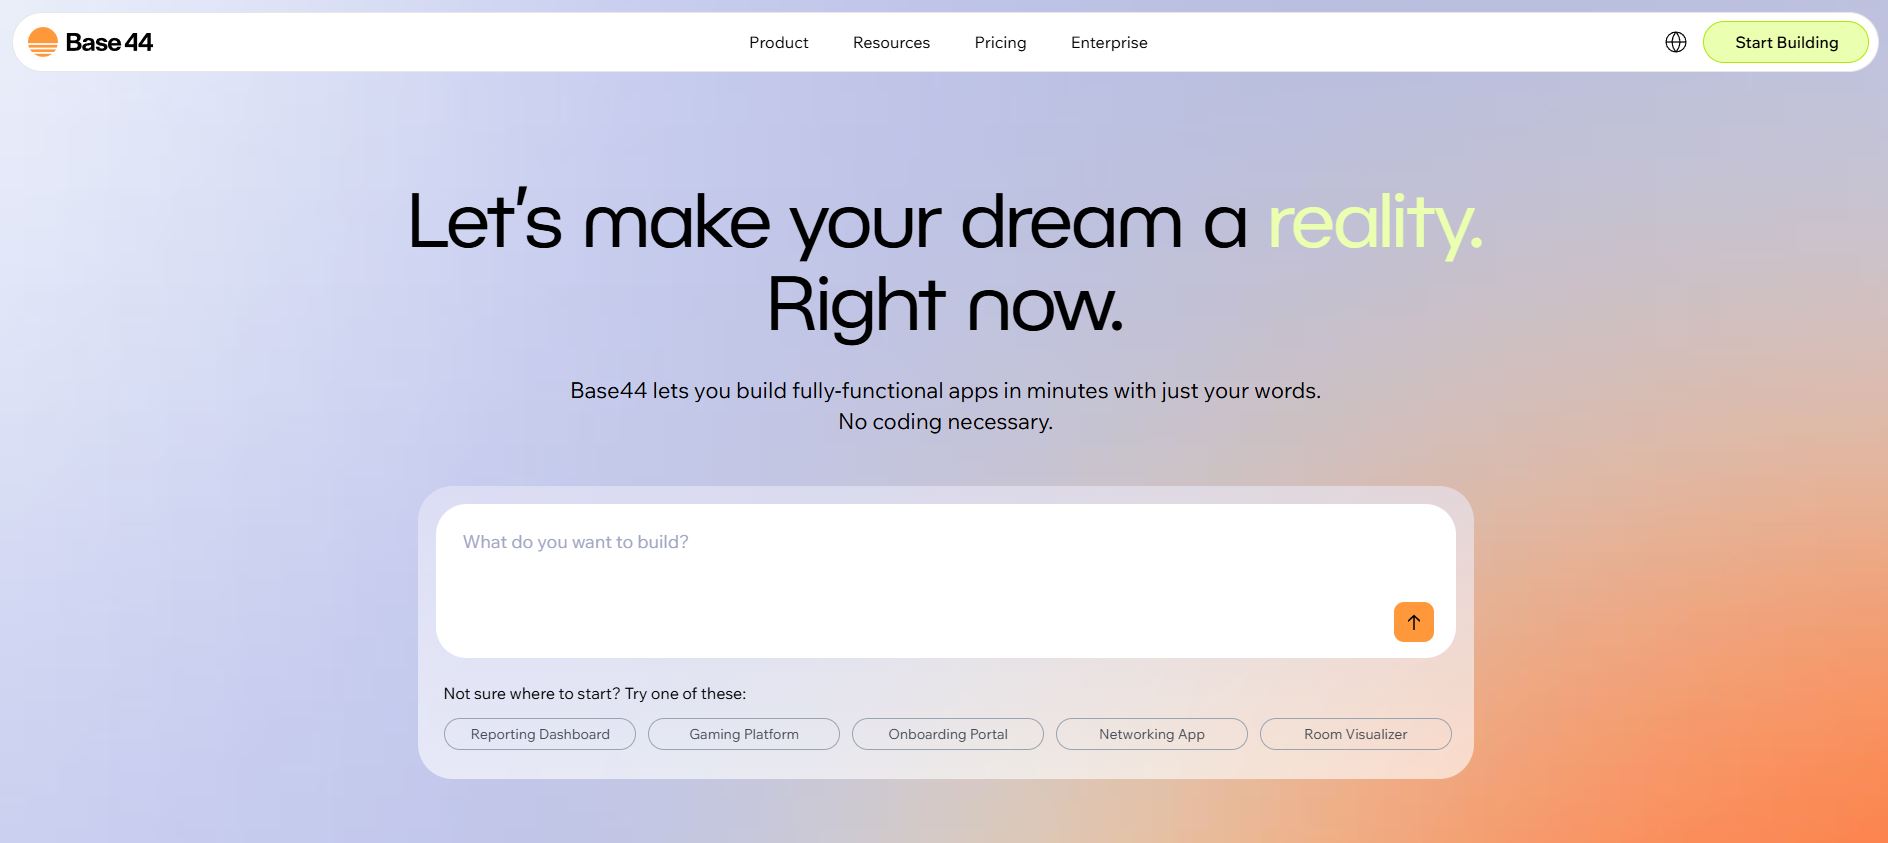Click the 'Let's make your dream a reality.' heading
The image size is (1888, 843).
pyautogui.click(x=945, y=223)
